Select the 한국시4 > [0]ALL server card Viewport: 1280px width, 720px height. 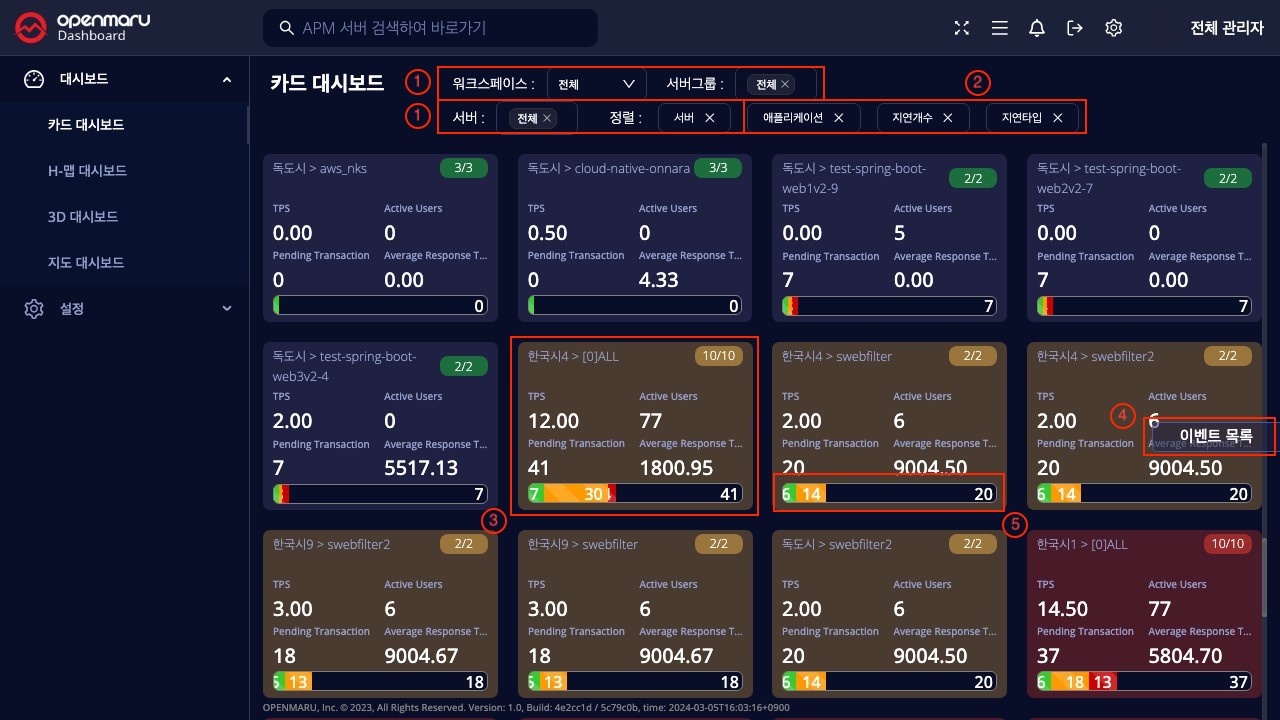click(x=634, y=427)
